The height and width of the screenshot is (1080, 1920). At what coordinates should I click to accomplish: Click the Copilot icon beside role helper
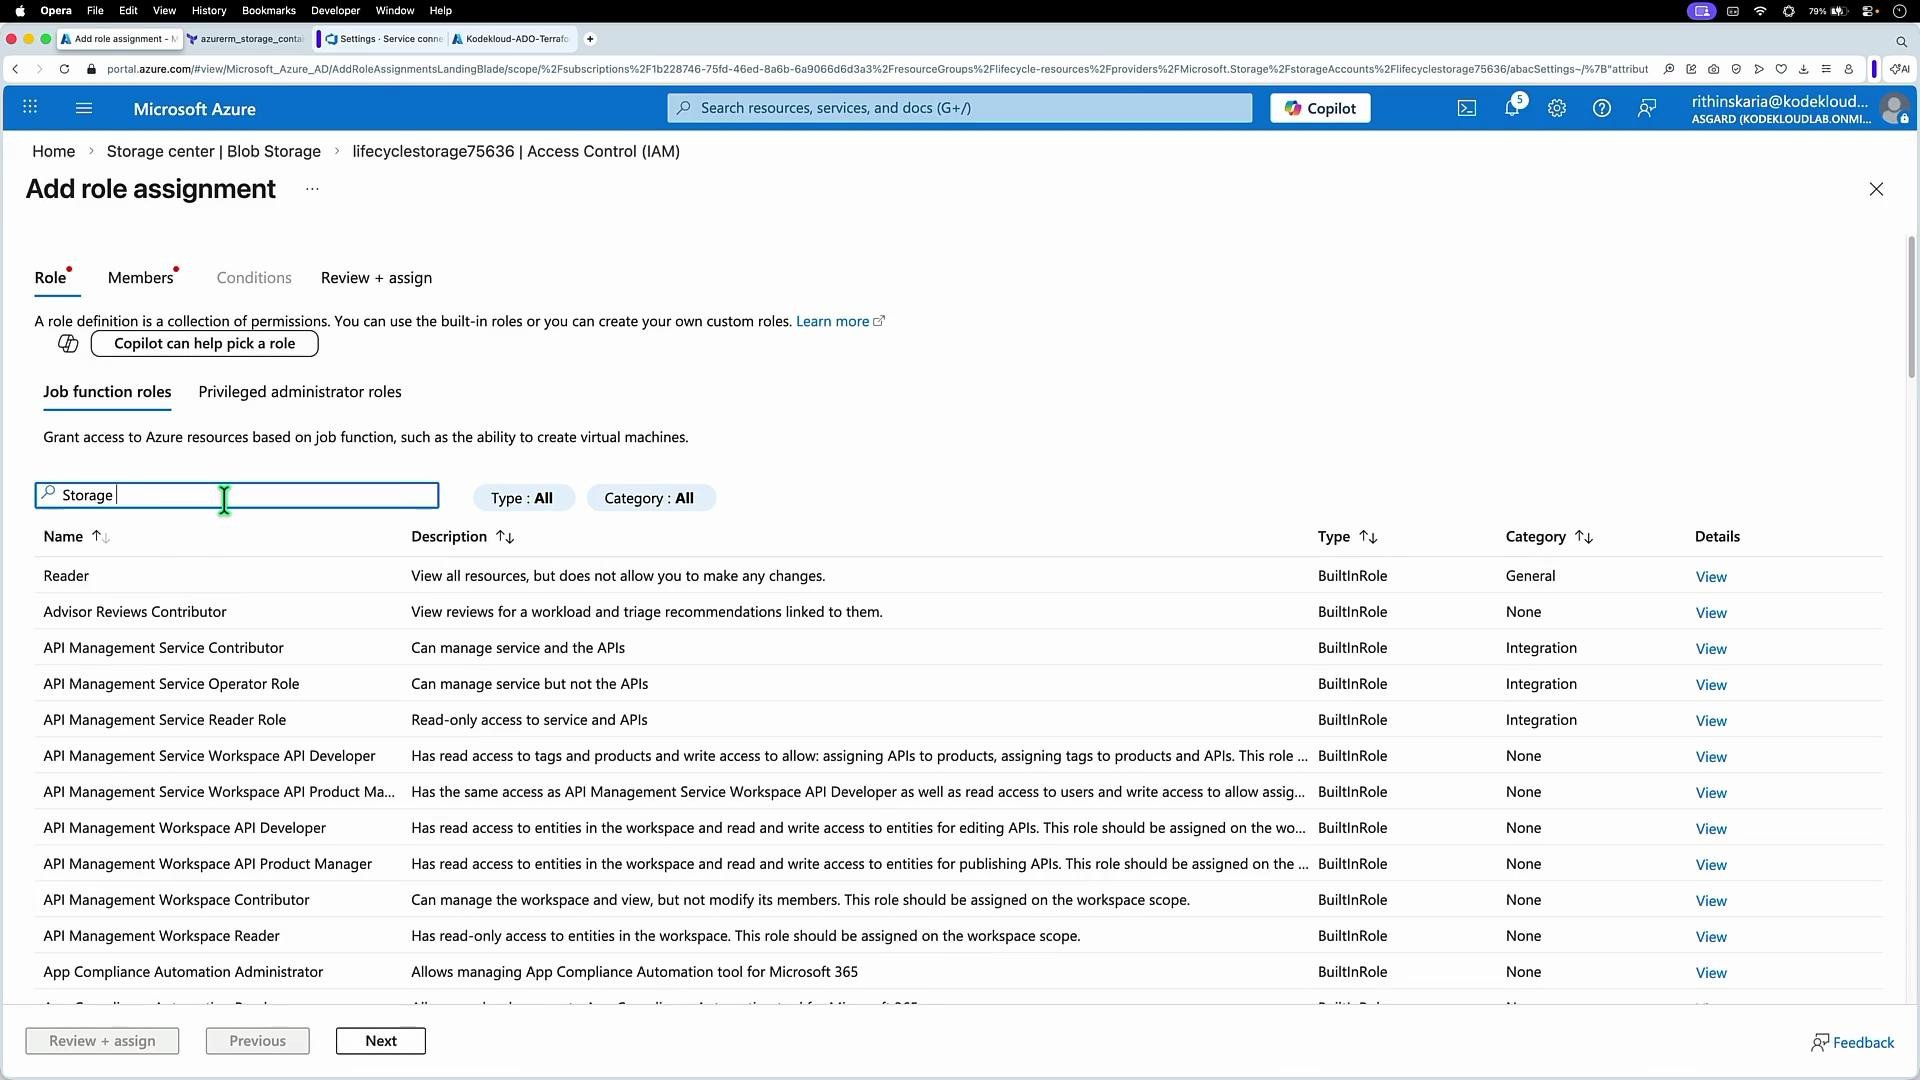pyautogui.click(x=68, y=344)
